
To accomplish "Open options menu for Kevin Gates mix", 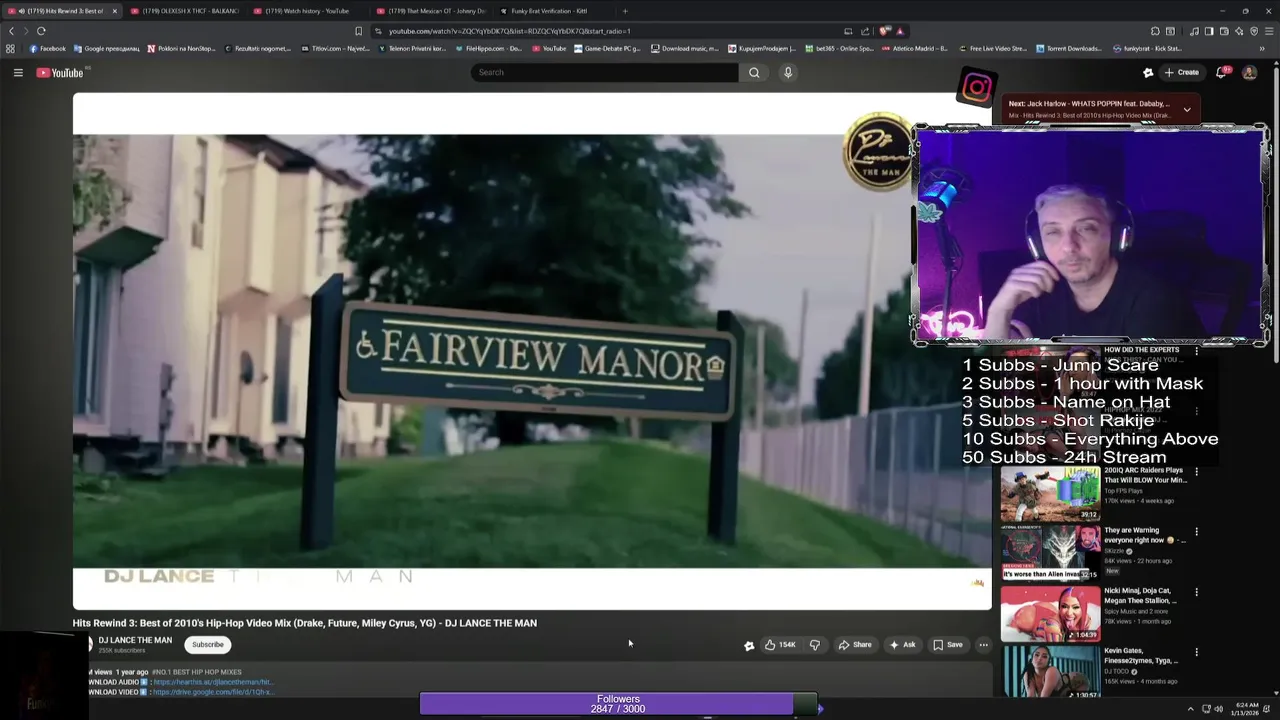I will [x=1196, y=652].
